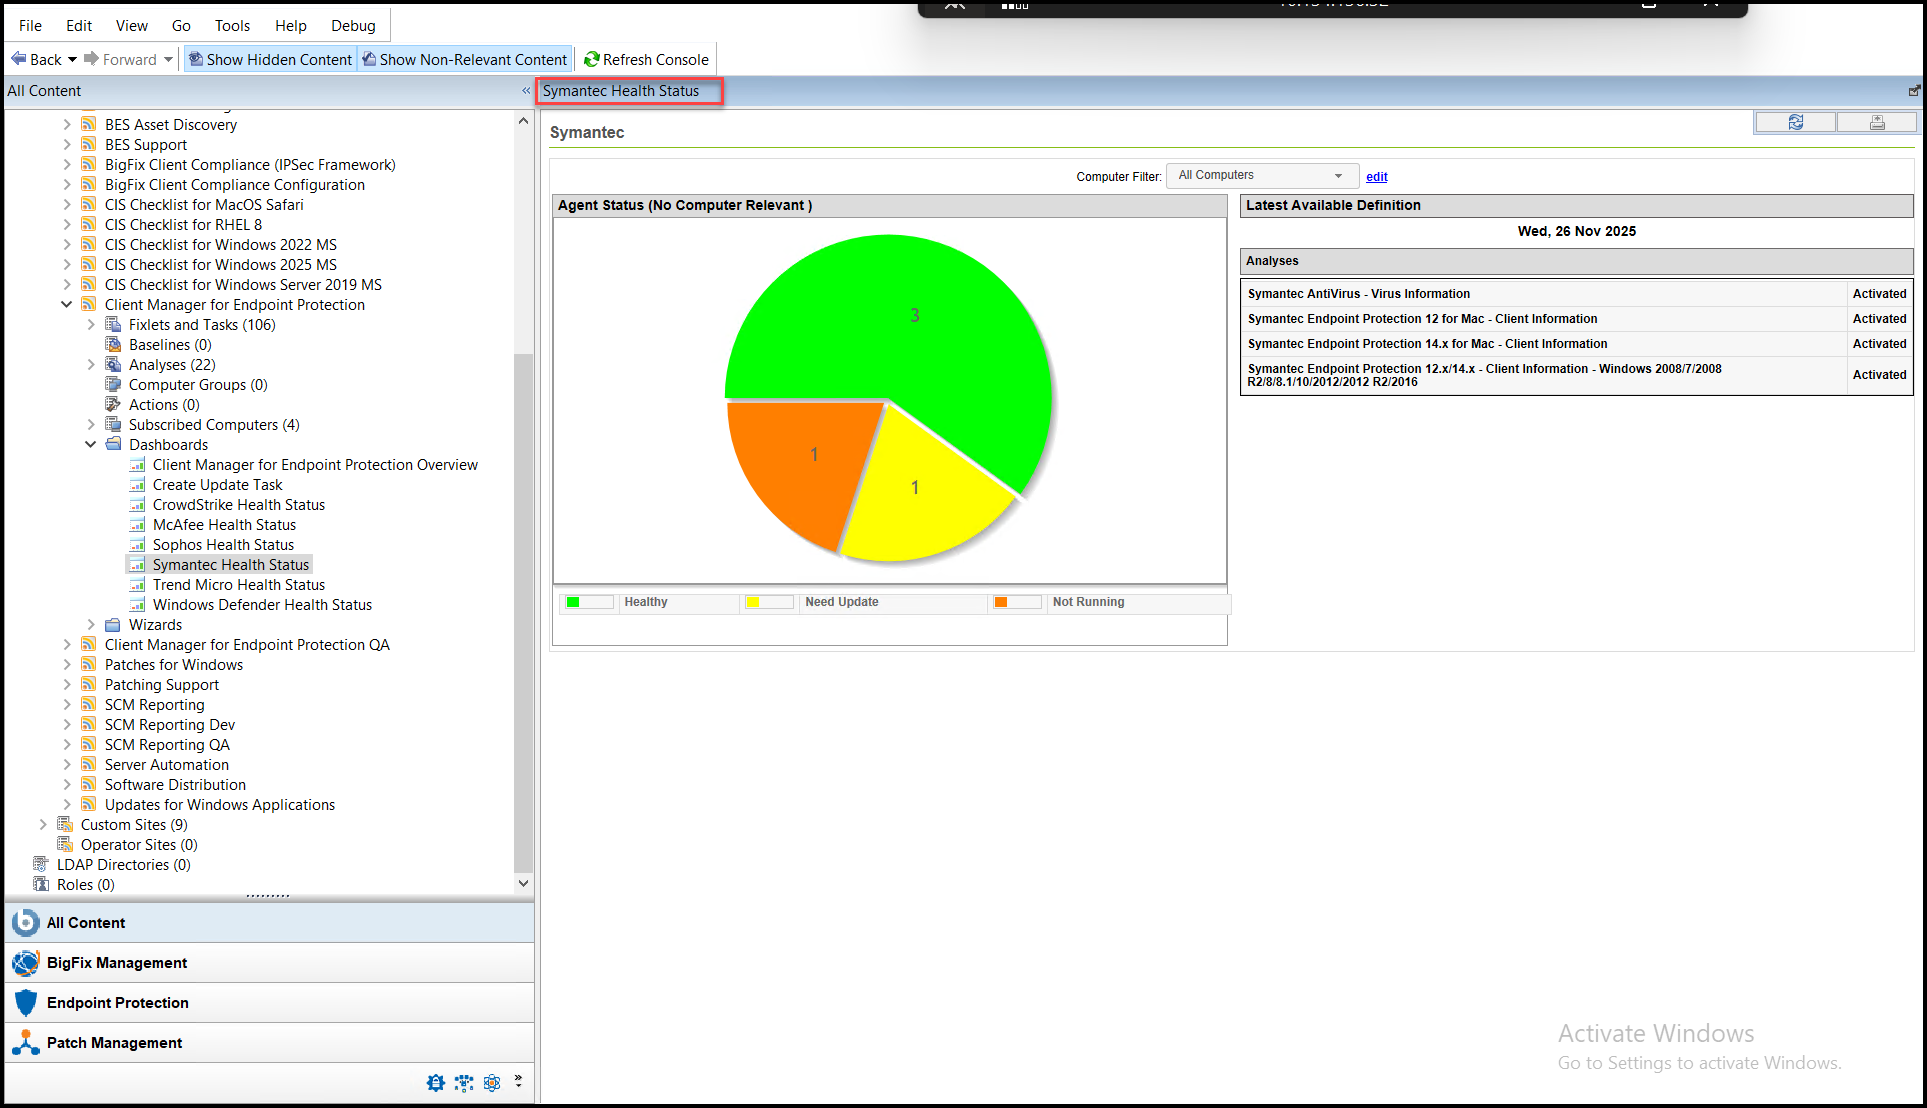1927x1108 pixels.
Task: Open the Tools menu
Action: tap(231, 25)
